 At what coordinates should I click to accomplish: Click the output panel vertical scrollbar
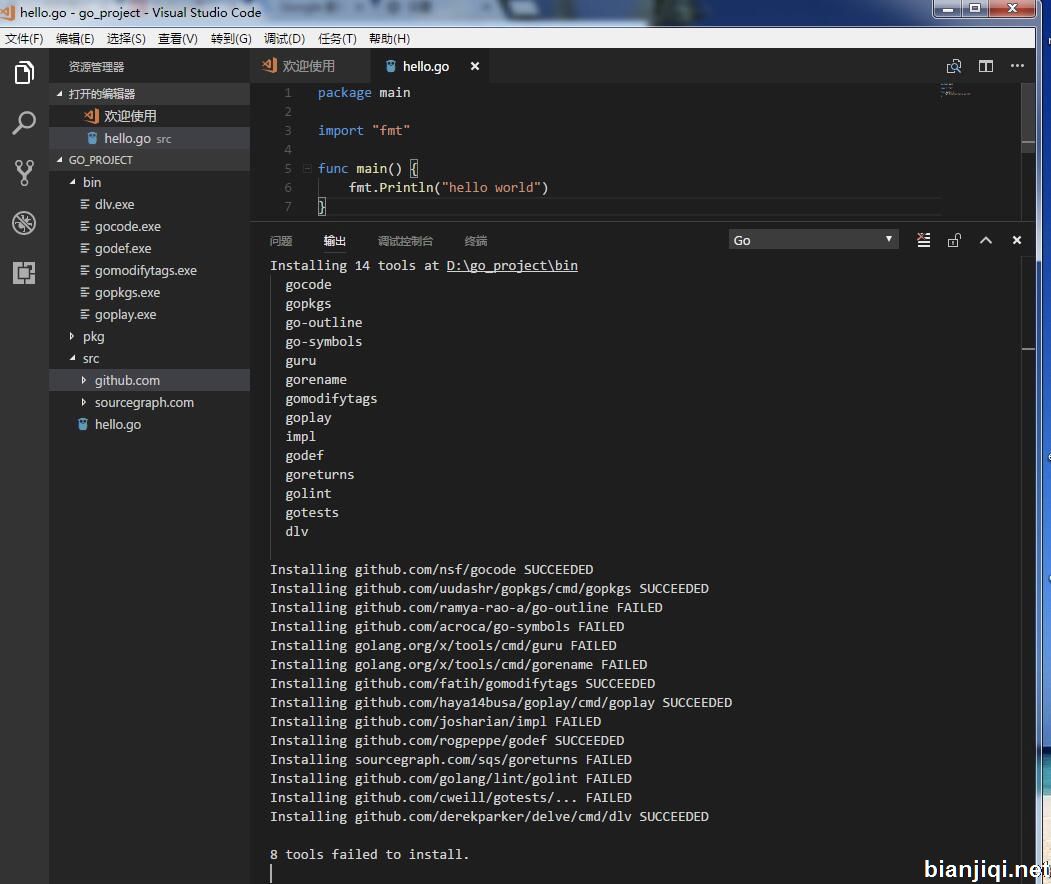coord(1028,570)
